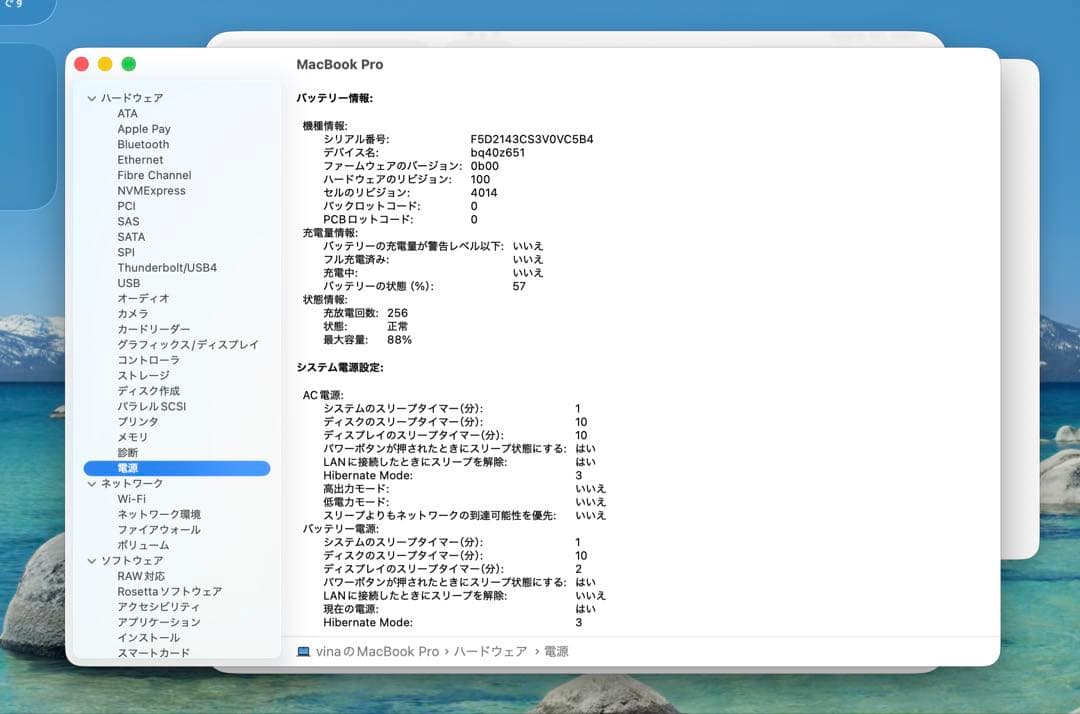Click device name bq40z651
This screenshot has height=714, width=1080.
497,153
